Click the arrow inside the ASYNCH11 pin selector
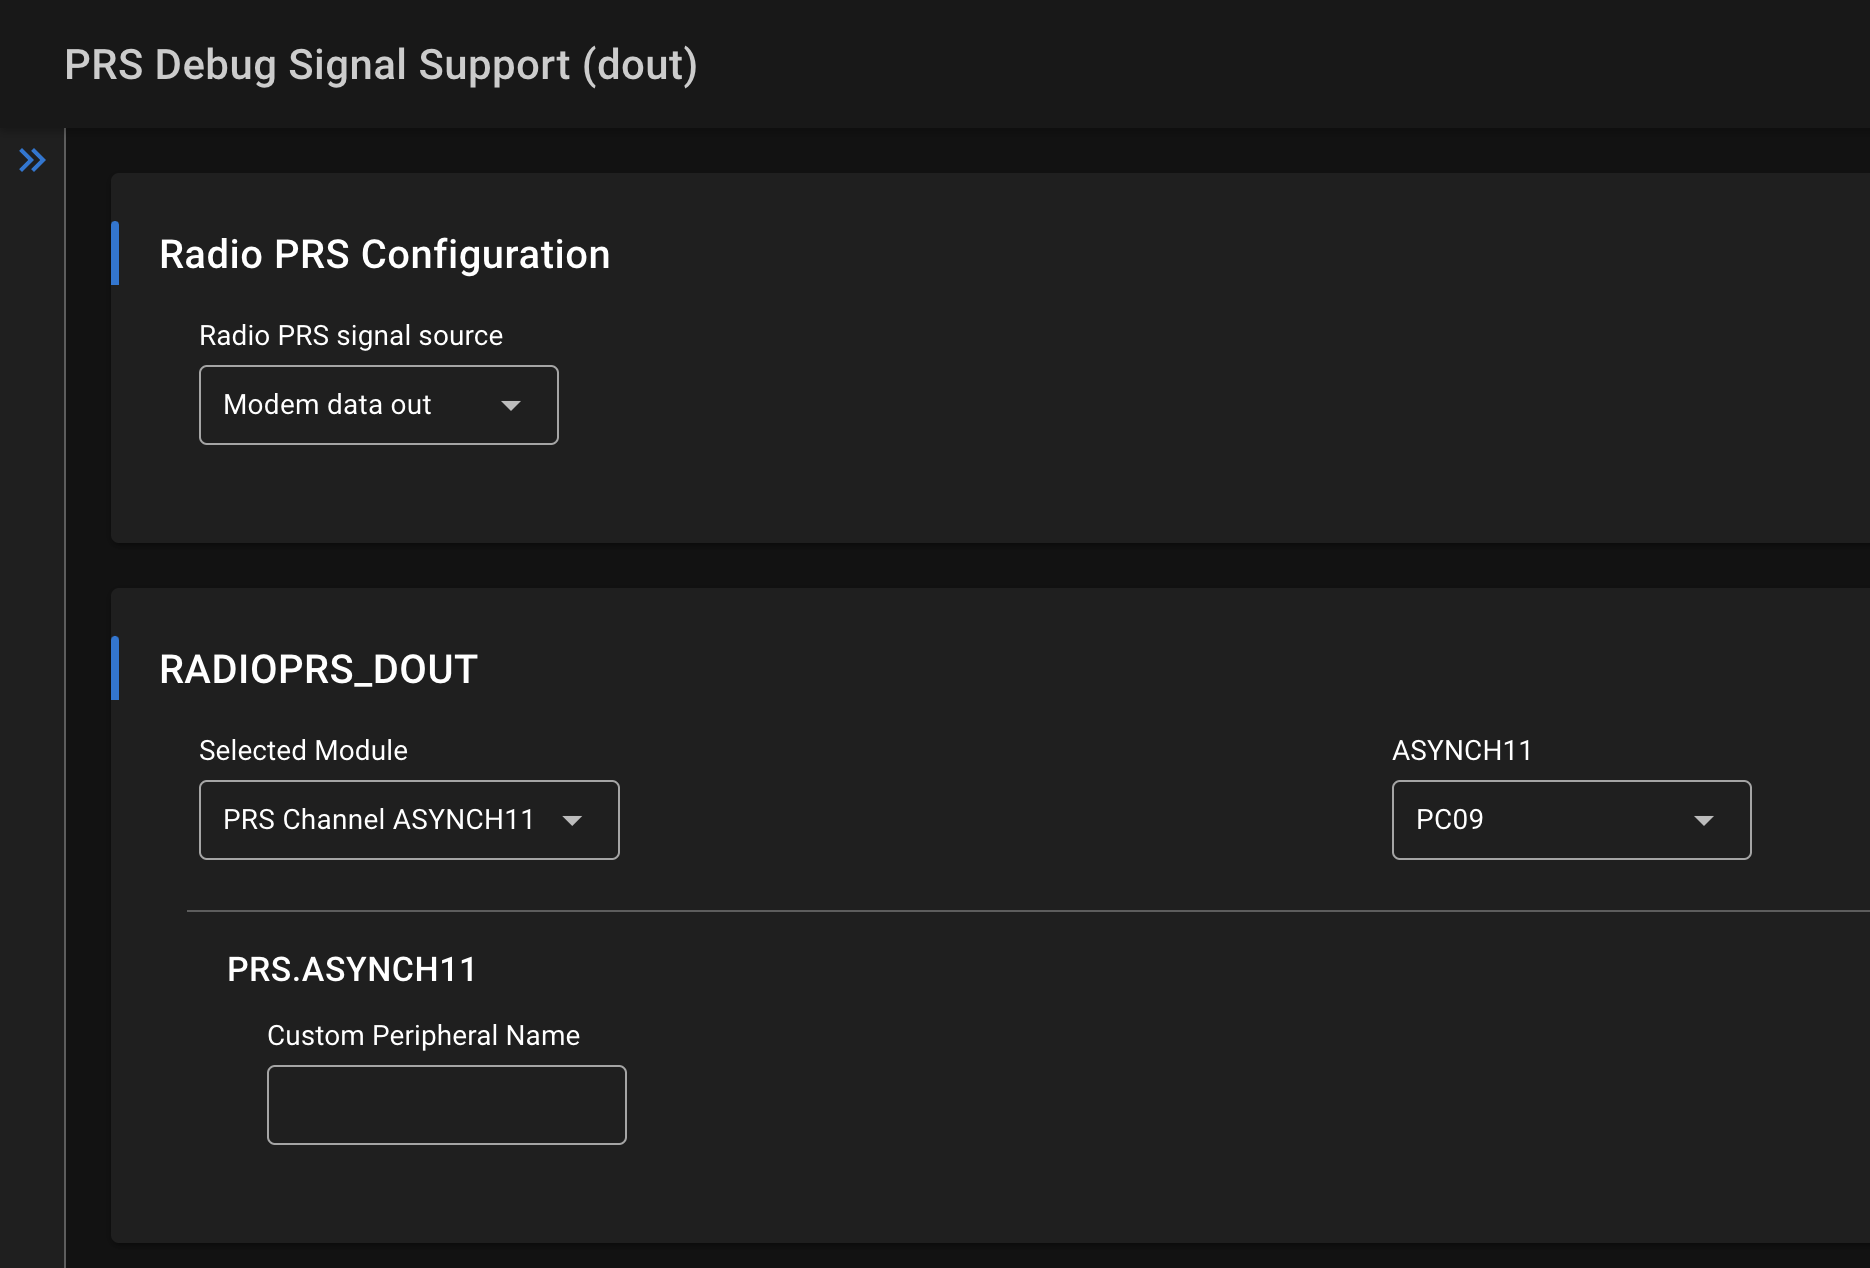This screenshot has height=1268, width=1870. 1703,820
